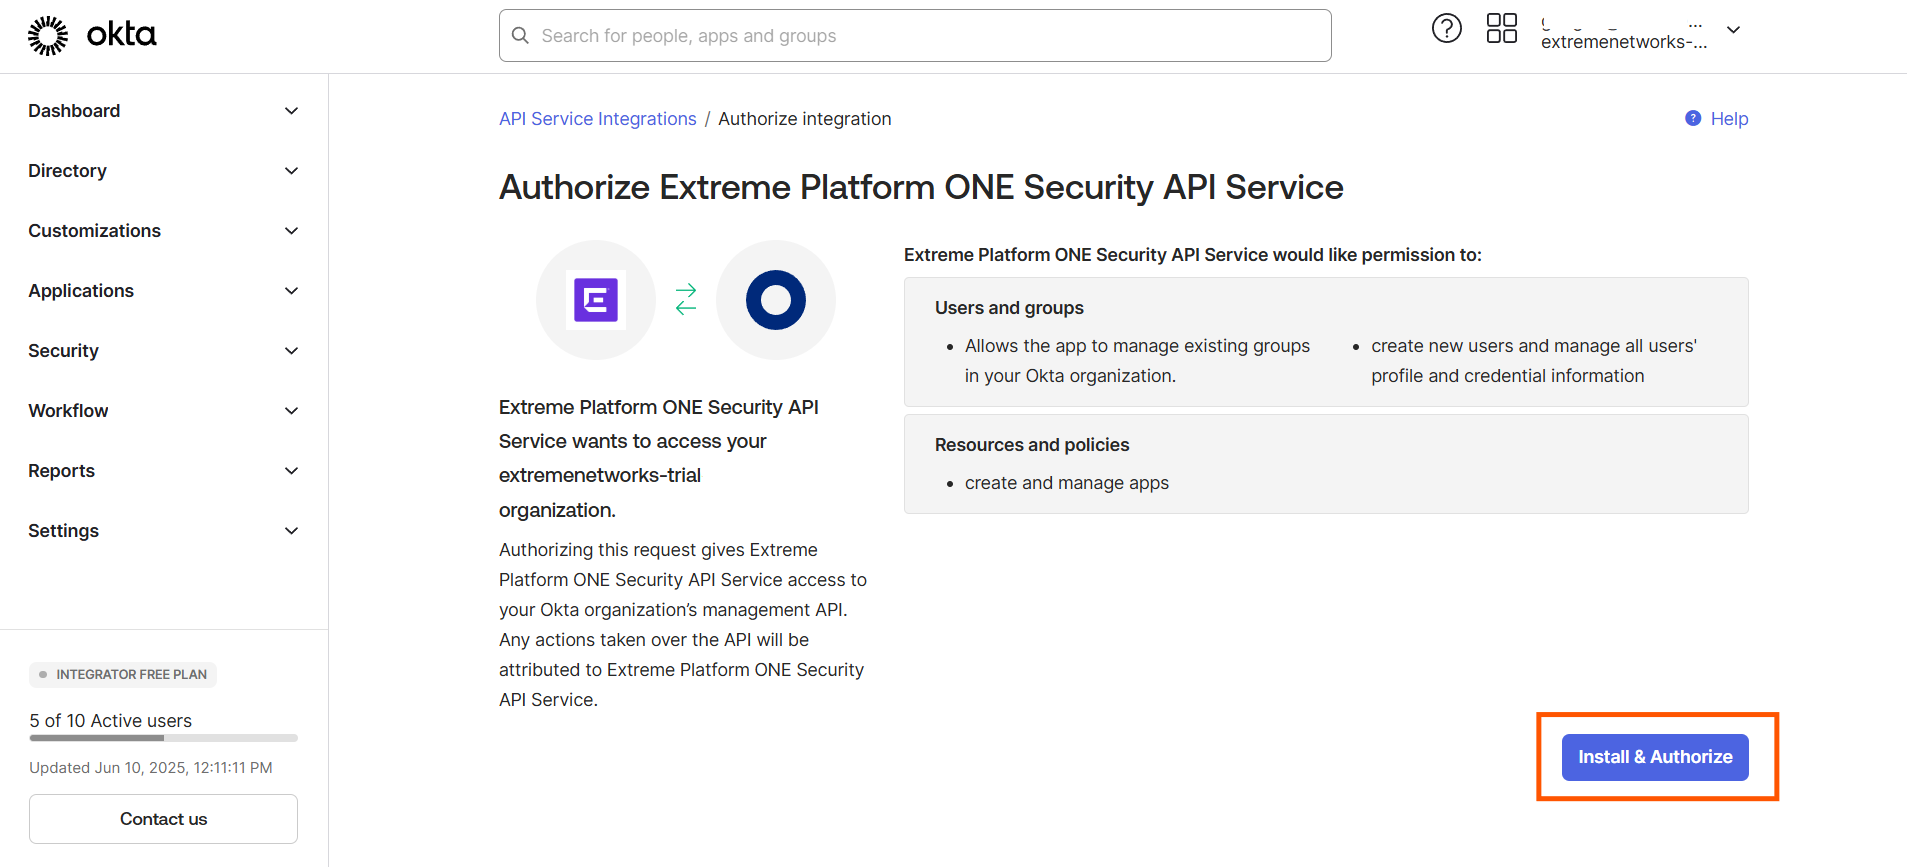Open Workflow in the sidebar

click(x=68, y=411)
